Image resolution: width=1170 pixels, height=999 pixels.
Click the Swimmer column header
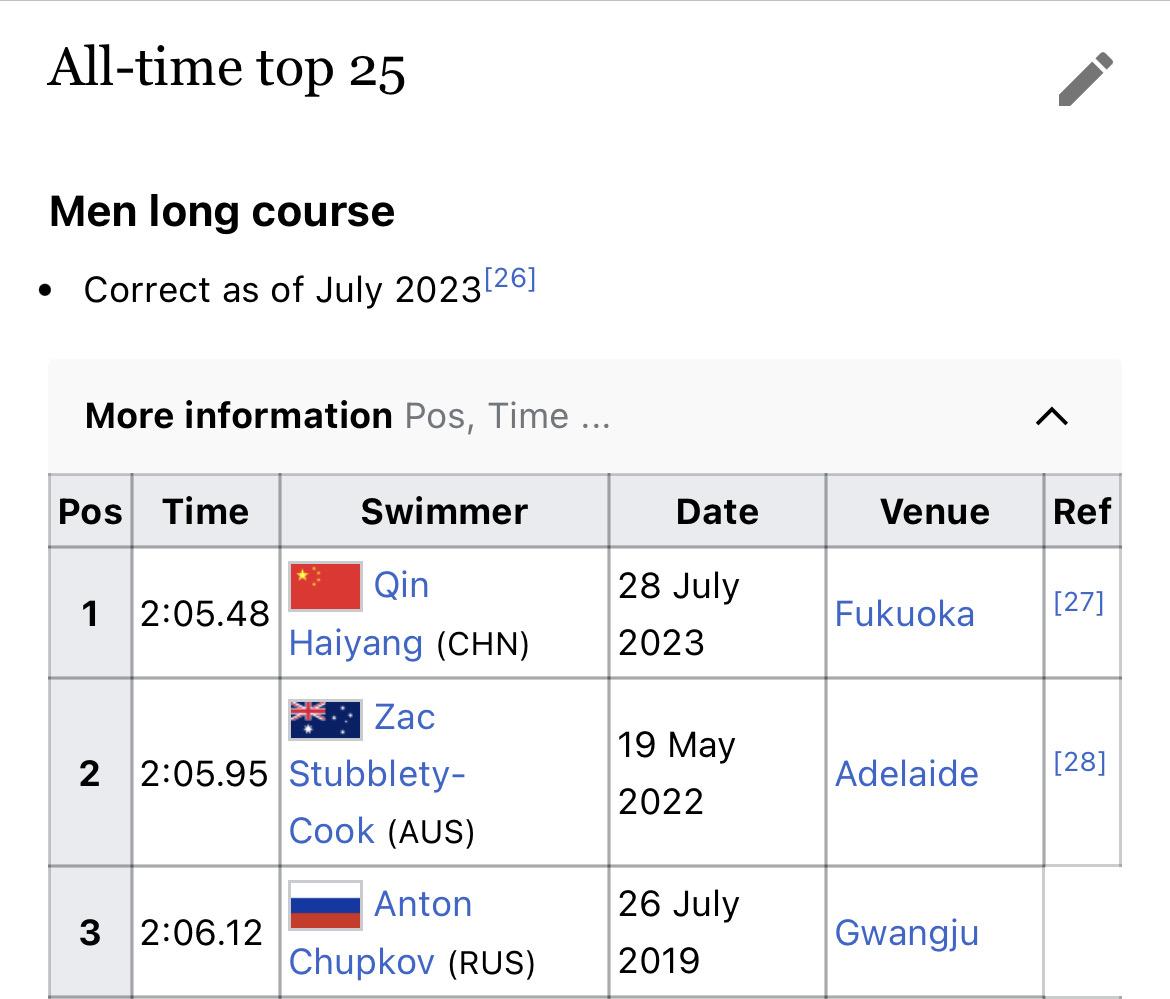click(445, 512)
